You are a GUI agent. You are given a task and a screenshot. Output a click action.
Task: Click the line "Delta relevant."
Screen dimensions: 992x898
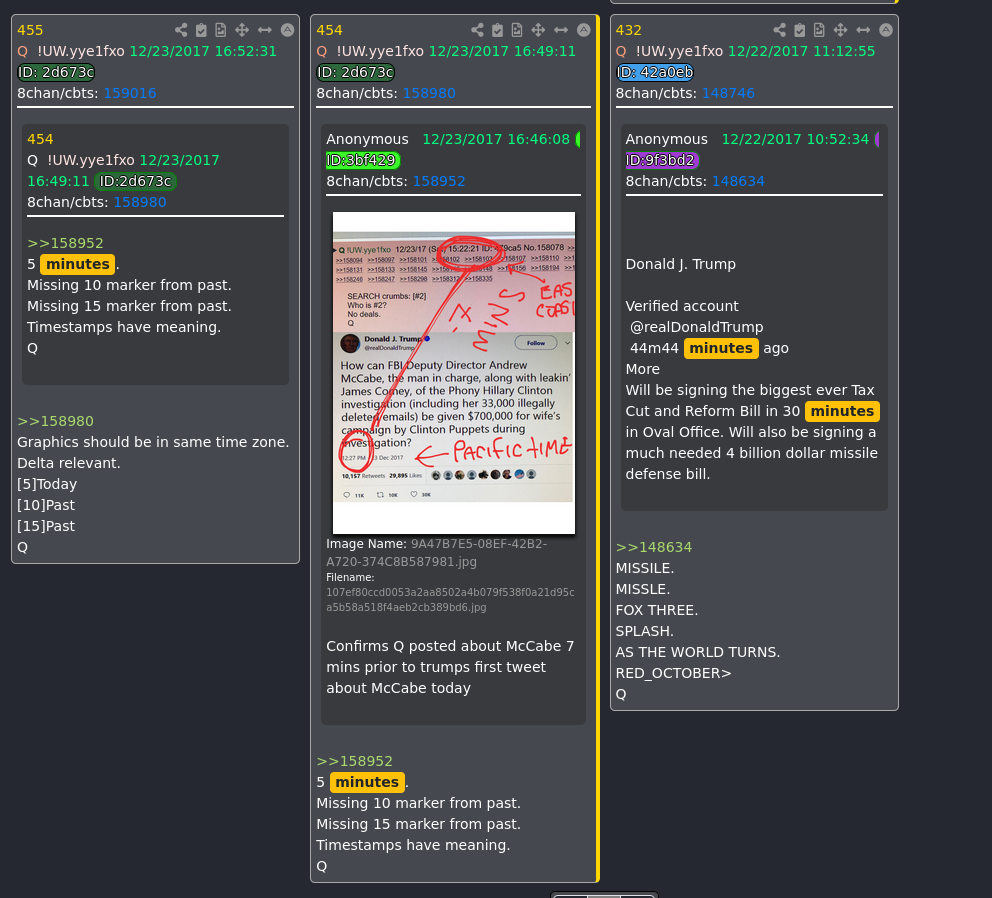pos(68,463)
